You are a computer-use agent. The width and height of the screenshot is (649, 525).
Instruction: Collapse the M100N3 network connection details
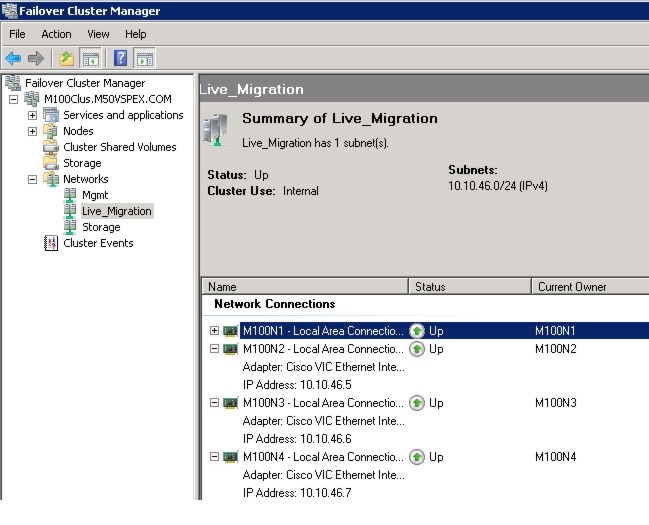[x=214, y=402]
